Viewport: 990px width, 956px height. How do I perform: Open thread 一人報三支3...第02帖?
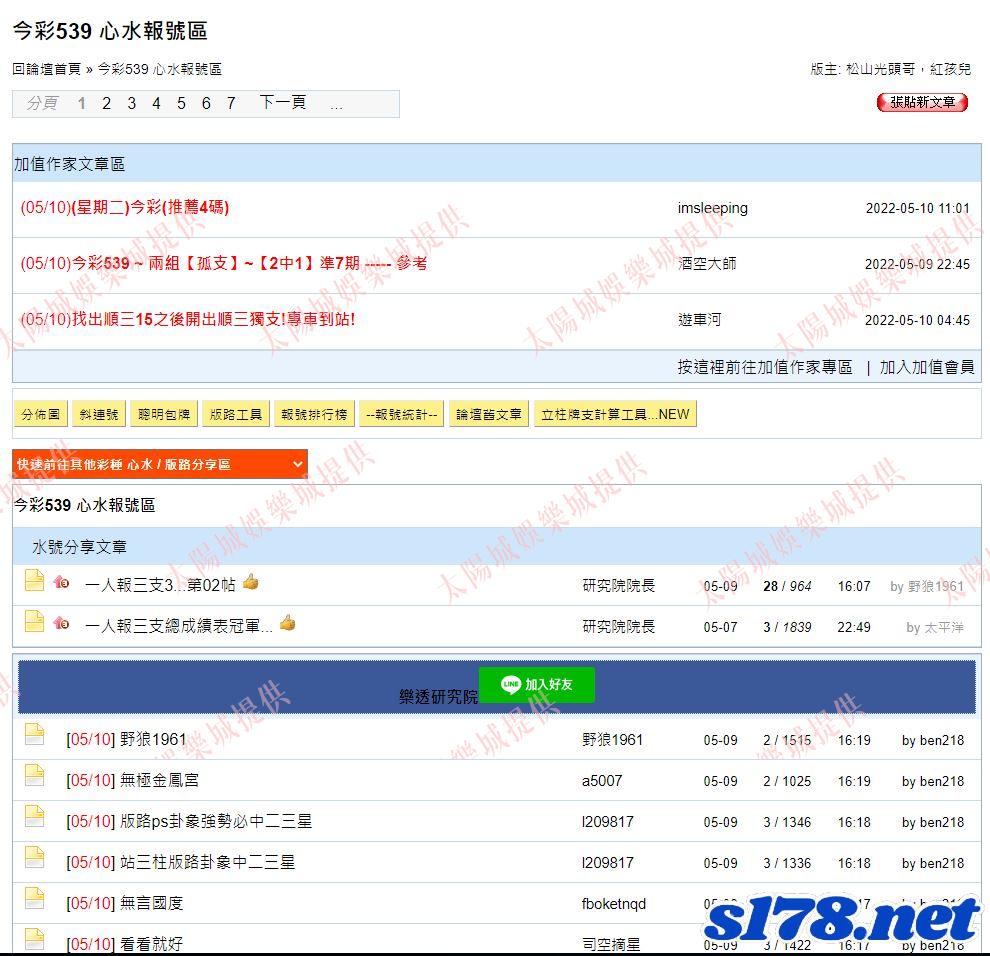(x=160, y=585)
